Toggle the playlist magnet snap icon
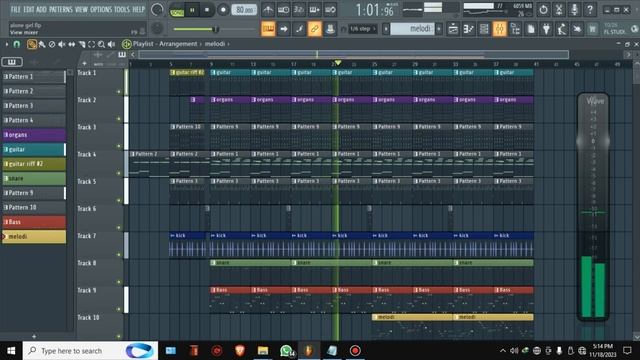640x360 pixels. pyautogui.click(x=17, y=44)
